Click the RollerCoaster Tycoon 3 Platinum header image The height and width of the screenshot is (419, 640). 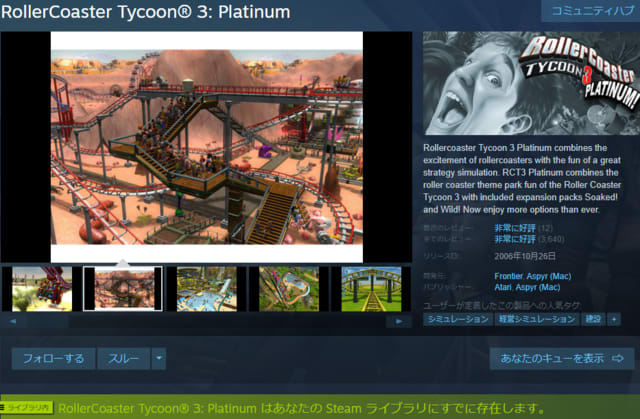(531, 83)
